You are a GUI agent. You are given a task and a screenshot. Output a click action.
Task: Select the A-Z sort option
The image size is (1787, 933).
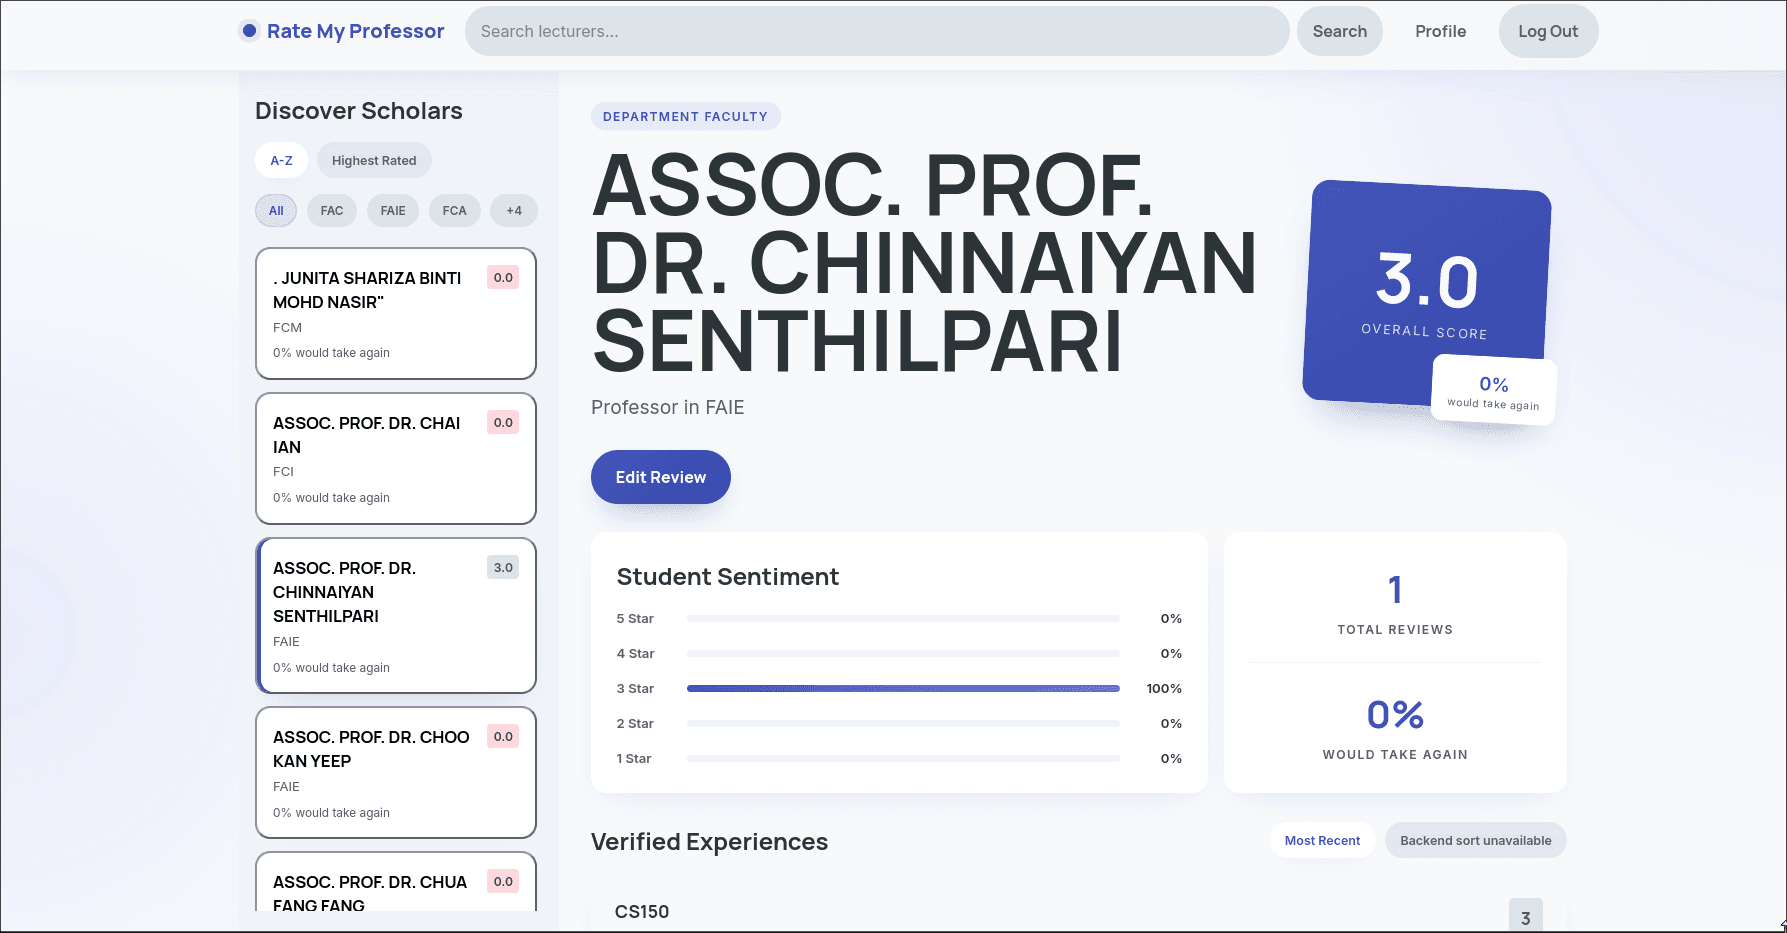click(281, 160)
